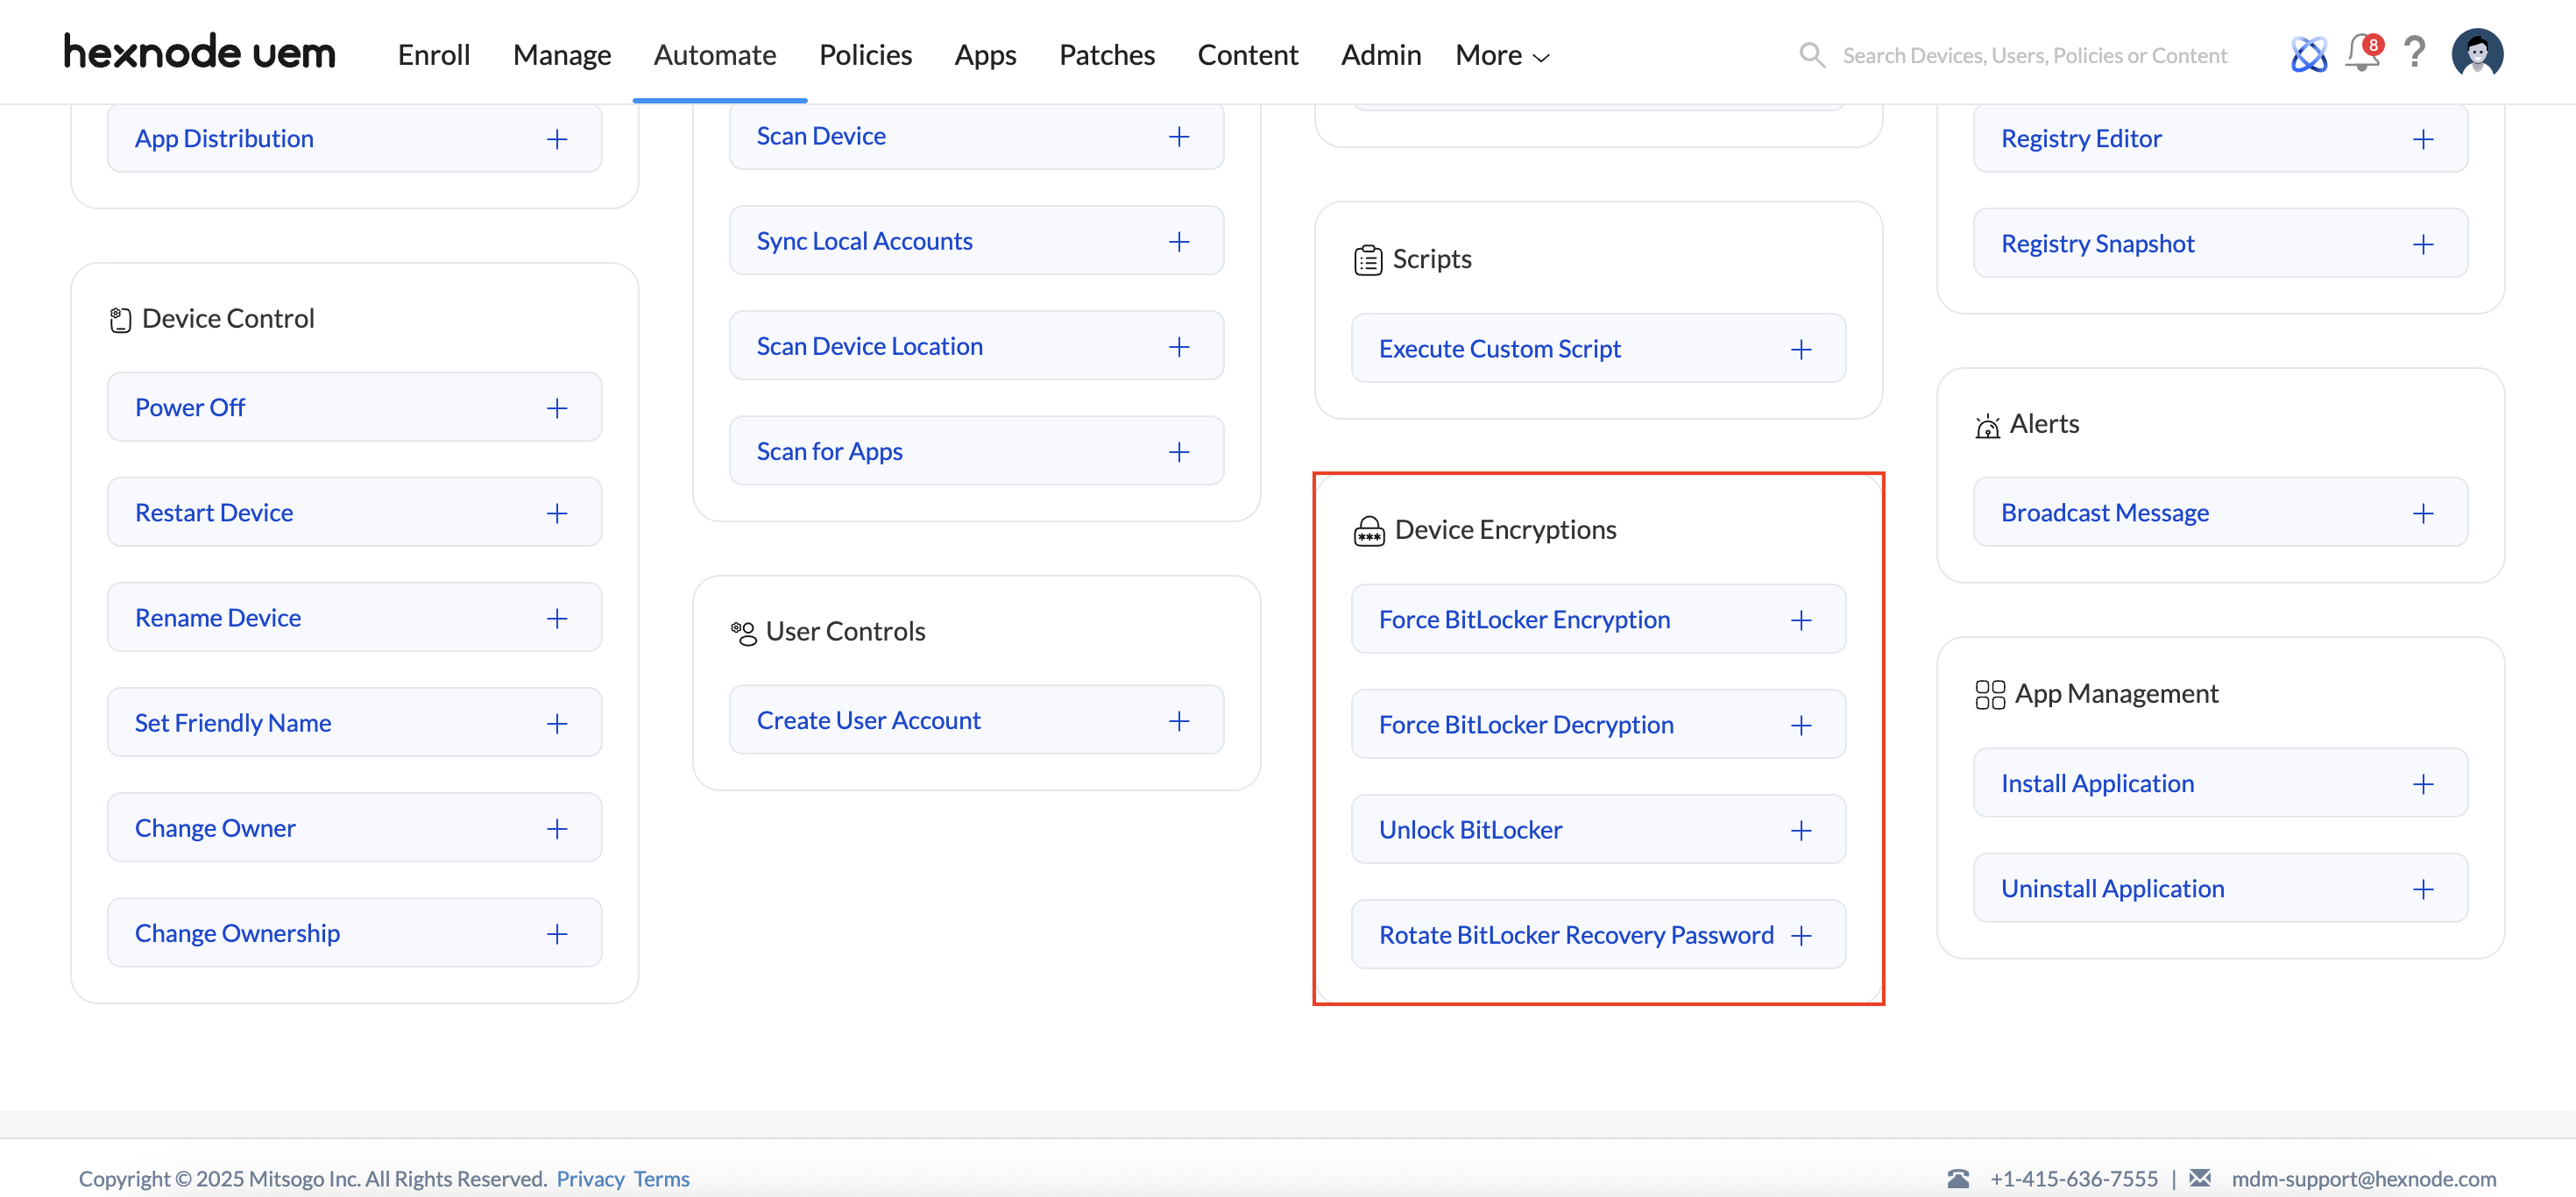Switch to the Manage tab

point(561,55)
